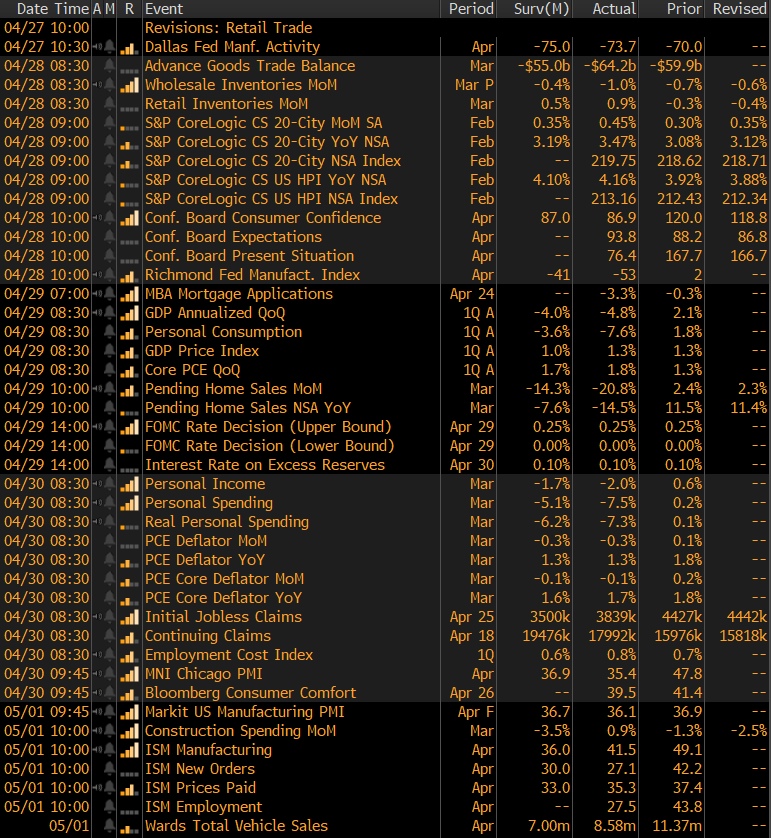Click speaker icon for Markit US Manufacturing PMI
Image resolution: width=771 pixels, height=838 pixels.
pos(96,712)
